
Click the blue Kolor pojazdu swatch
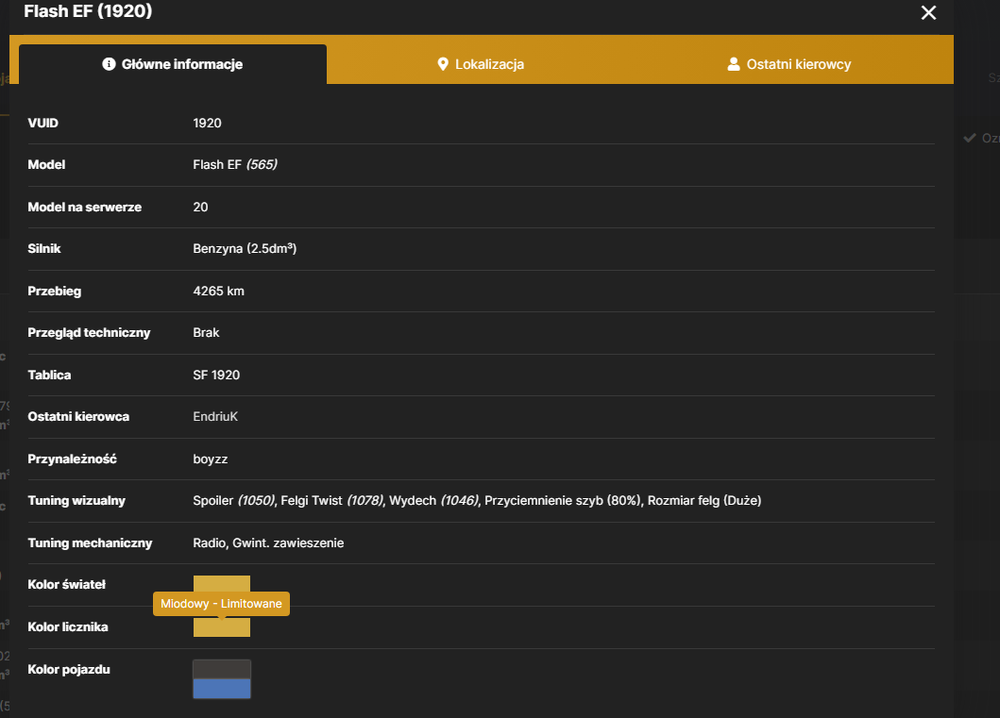point(221,689)
